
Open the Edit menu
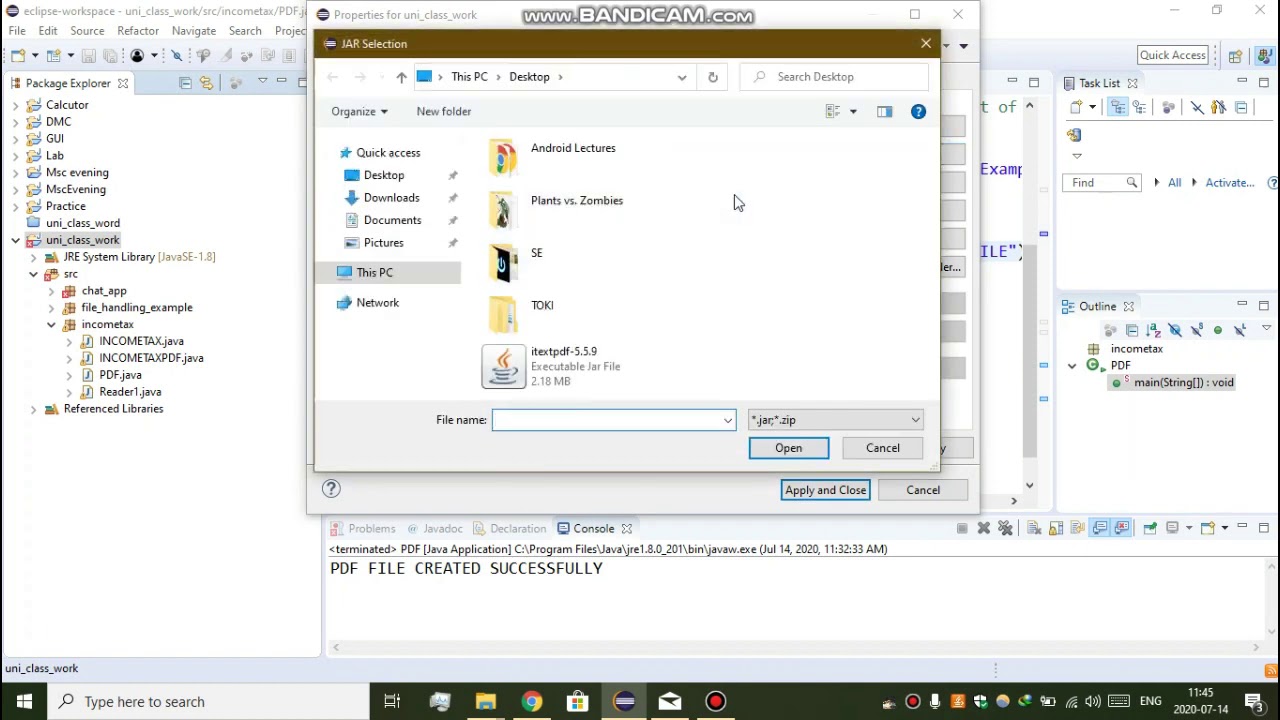pyautogui.click(x=47, y=31)
